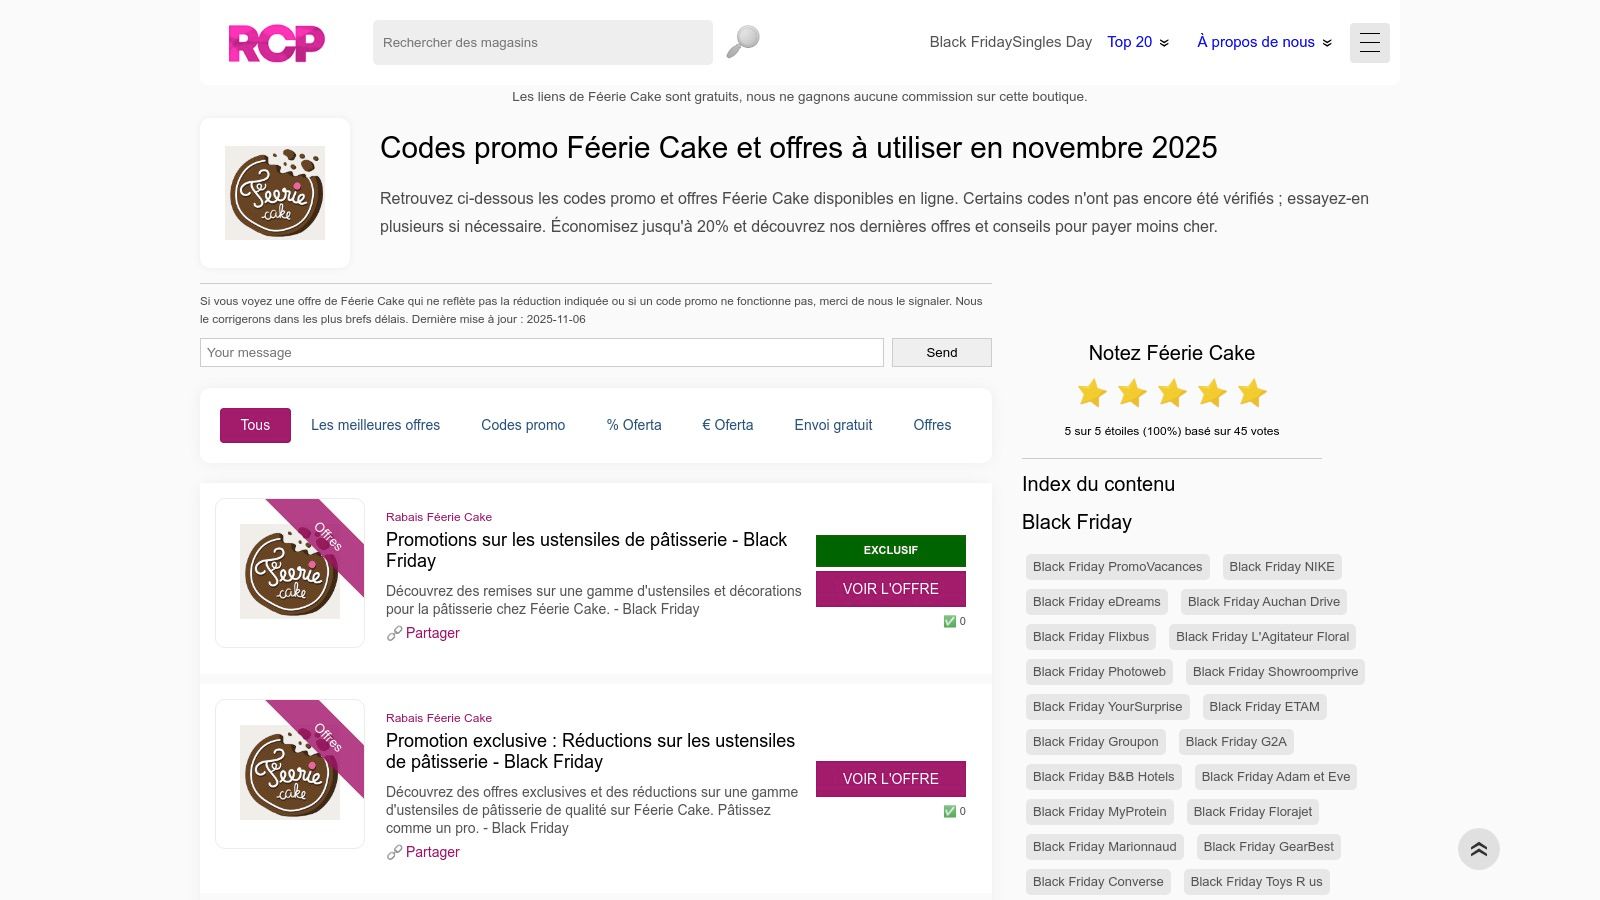Screen dimensions: 1600x900
Task: Click the third star in the rating
Action: (1171, 392)
